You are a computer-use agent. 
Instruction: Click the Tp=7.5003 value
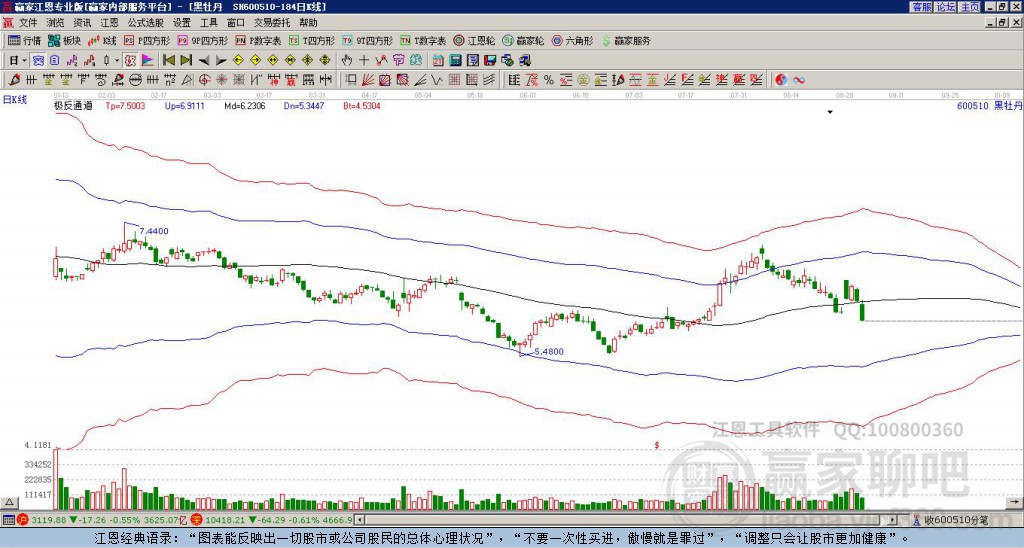tap(125, 105)
